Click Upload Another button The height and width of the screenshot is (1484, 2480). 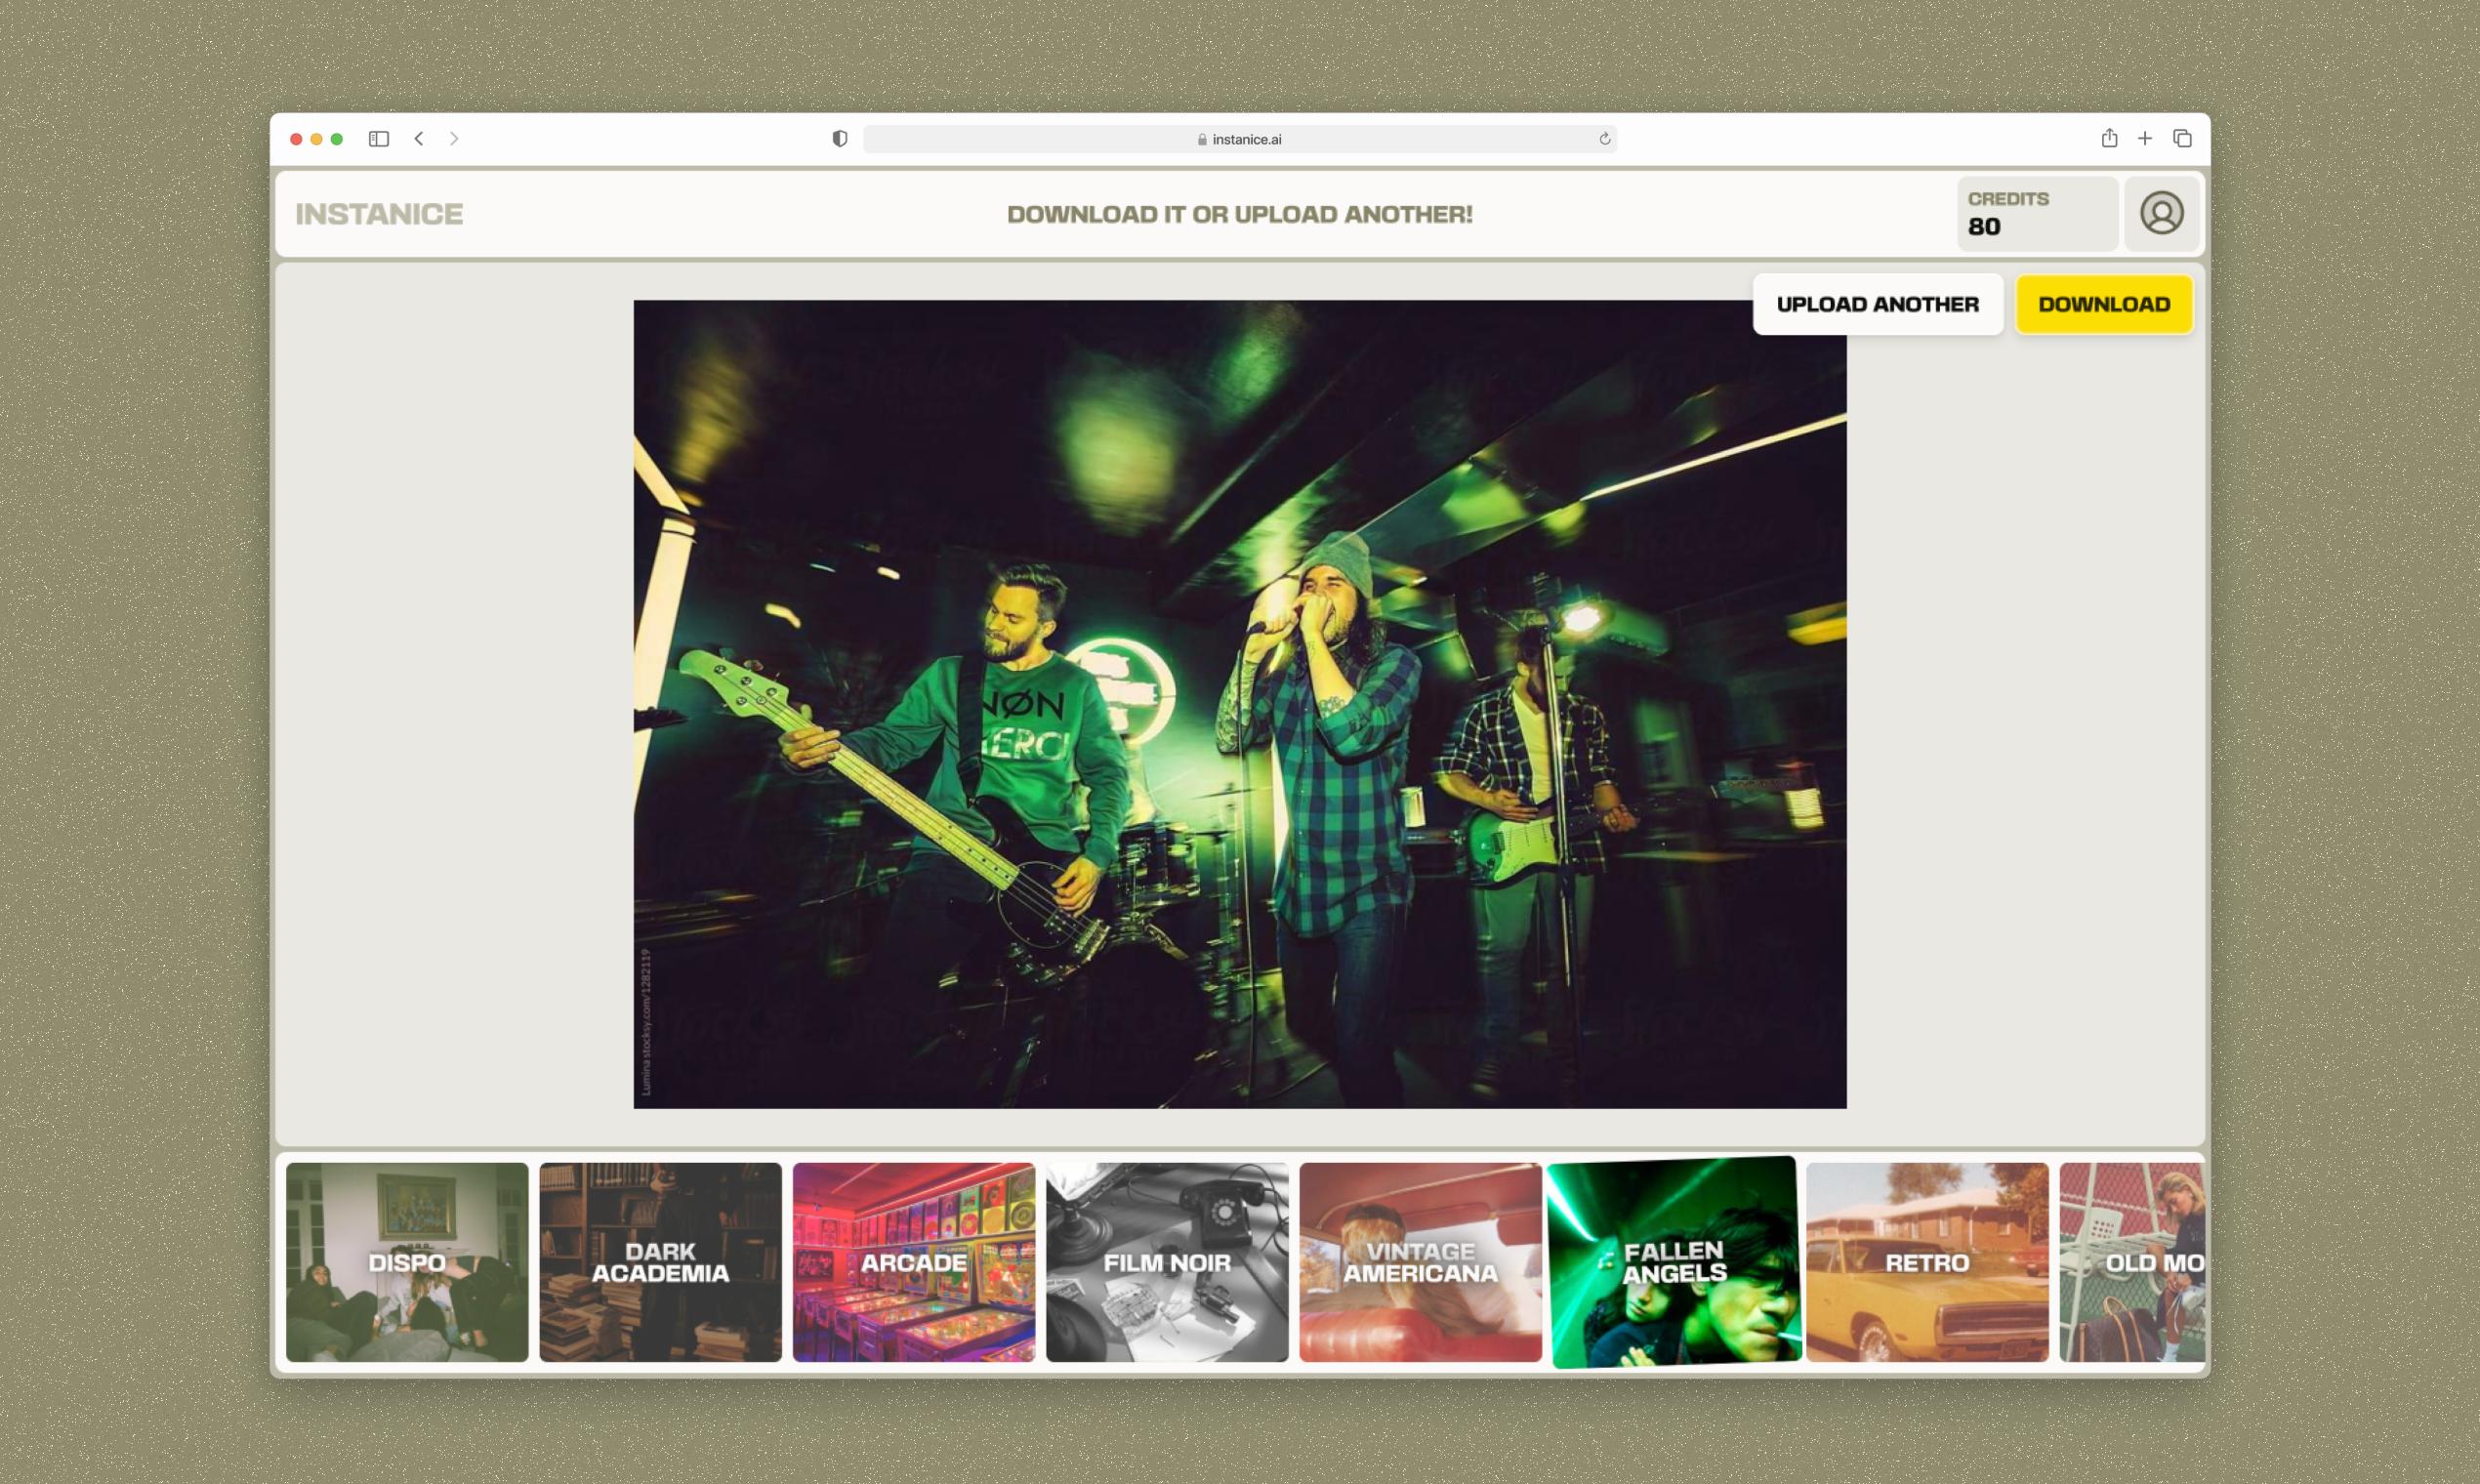point(1877,304)
